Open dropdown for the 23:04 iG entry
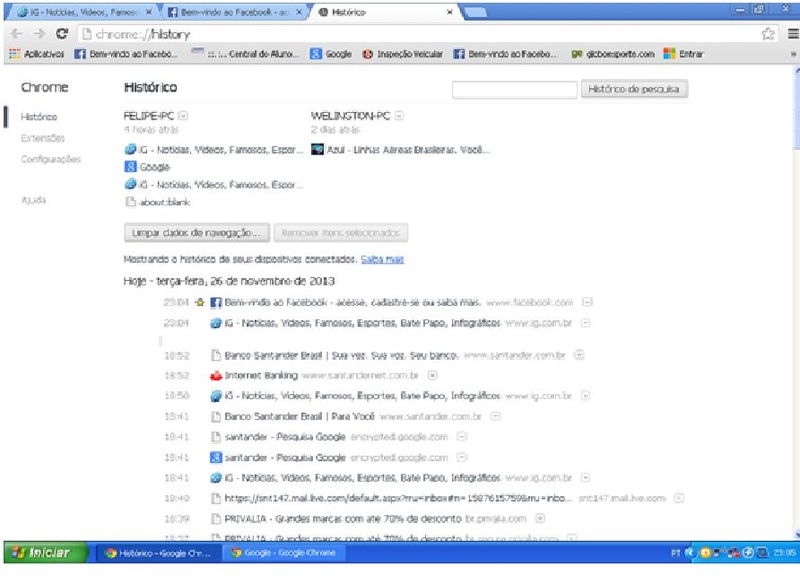This screenshot has height=576, width=800. [x=586, y=323]
